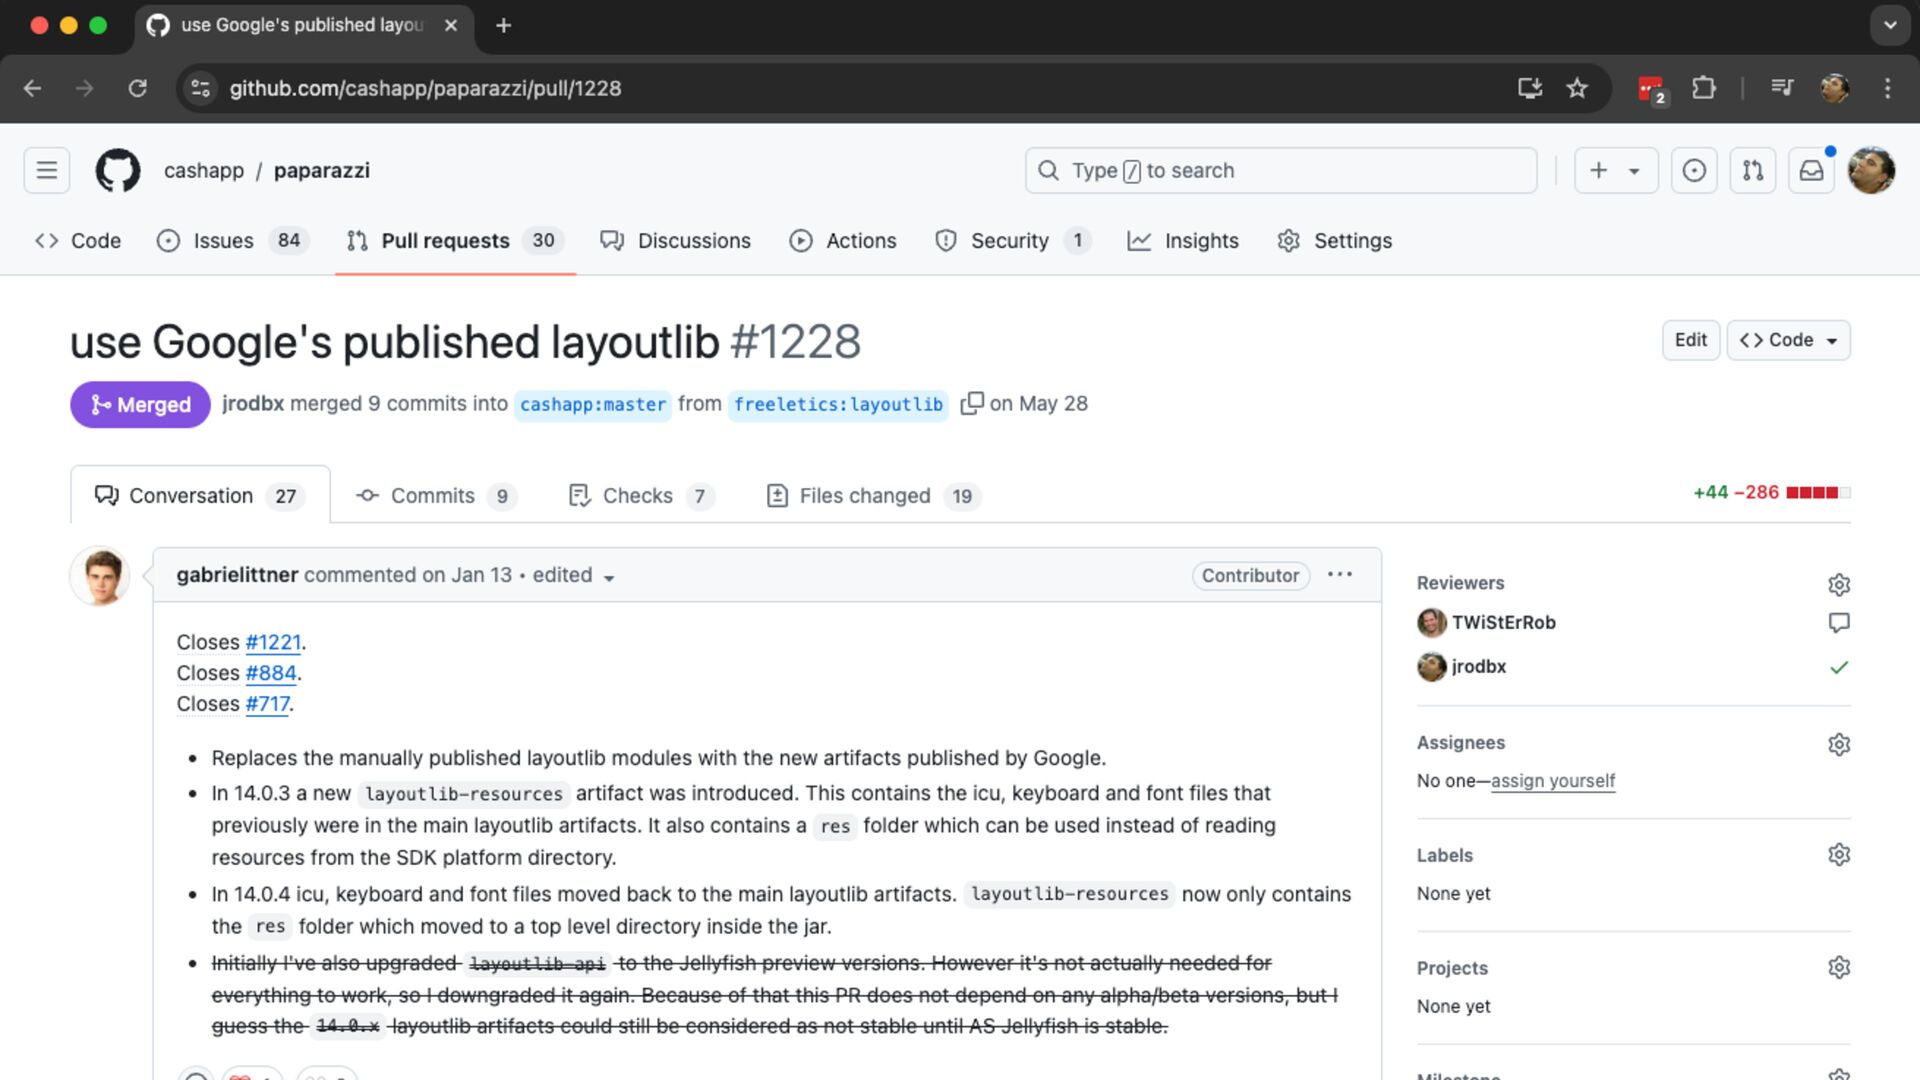View TWiStErRob's review comment icon

click(x=1839, y=622)
